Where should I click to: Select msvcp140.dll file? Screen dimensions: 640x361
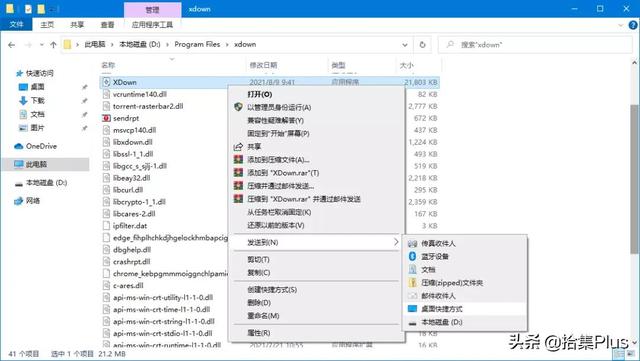click(x=134, y=130)
